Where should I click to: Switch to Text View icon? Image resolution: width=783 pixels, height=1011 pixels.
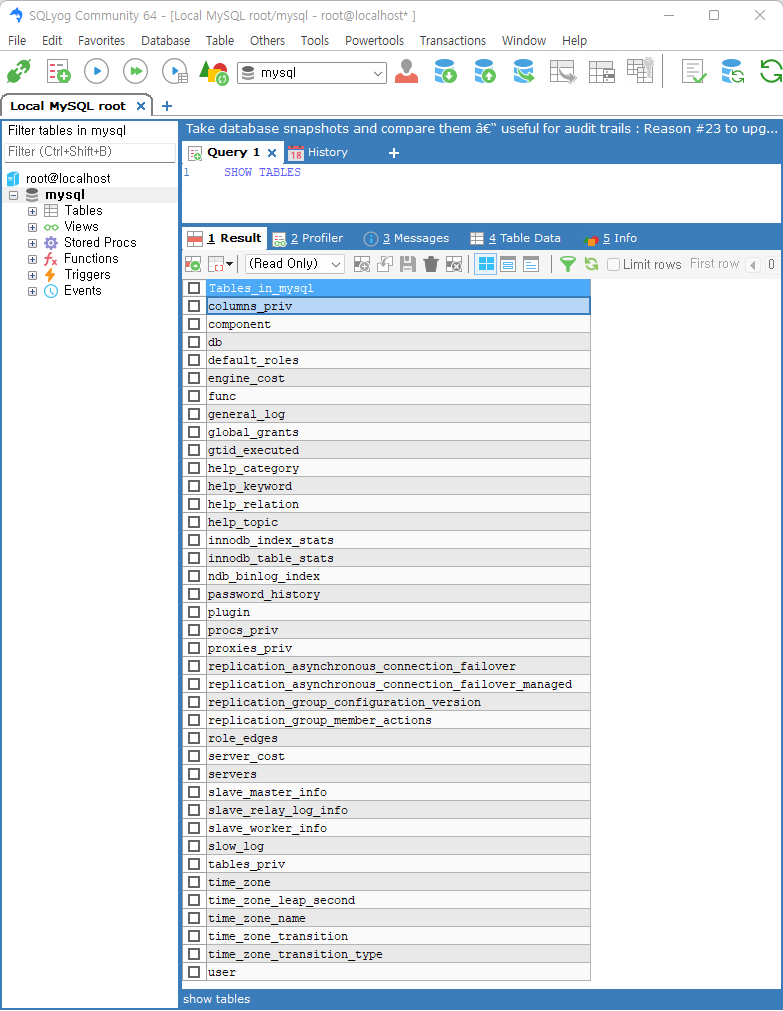(x=531, y=264)
